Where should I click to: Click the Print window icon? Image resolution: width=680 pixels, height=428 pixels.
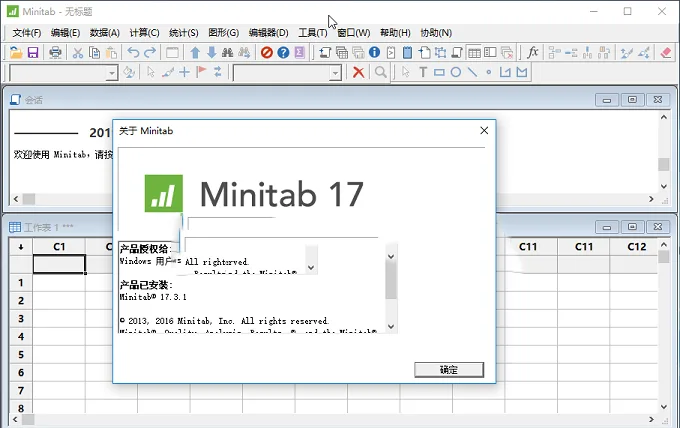(55, 52)
